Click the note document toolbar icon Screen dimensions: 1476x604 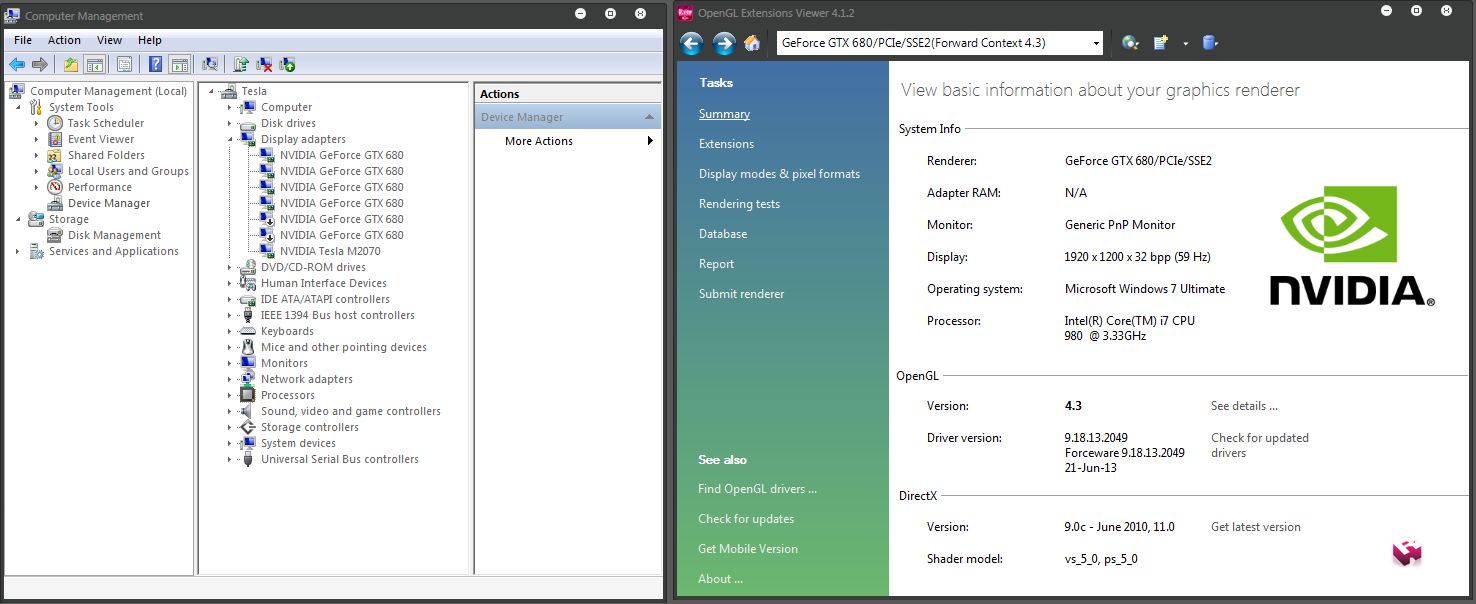(1160, 43)
